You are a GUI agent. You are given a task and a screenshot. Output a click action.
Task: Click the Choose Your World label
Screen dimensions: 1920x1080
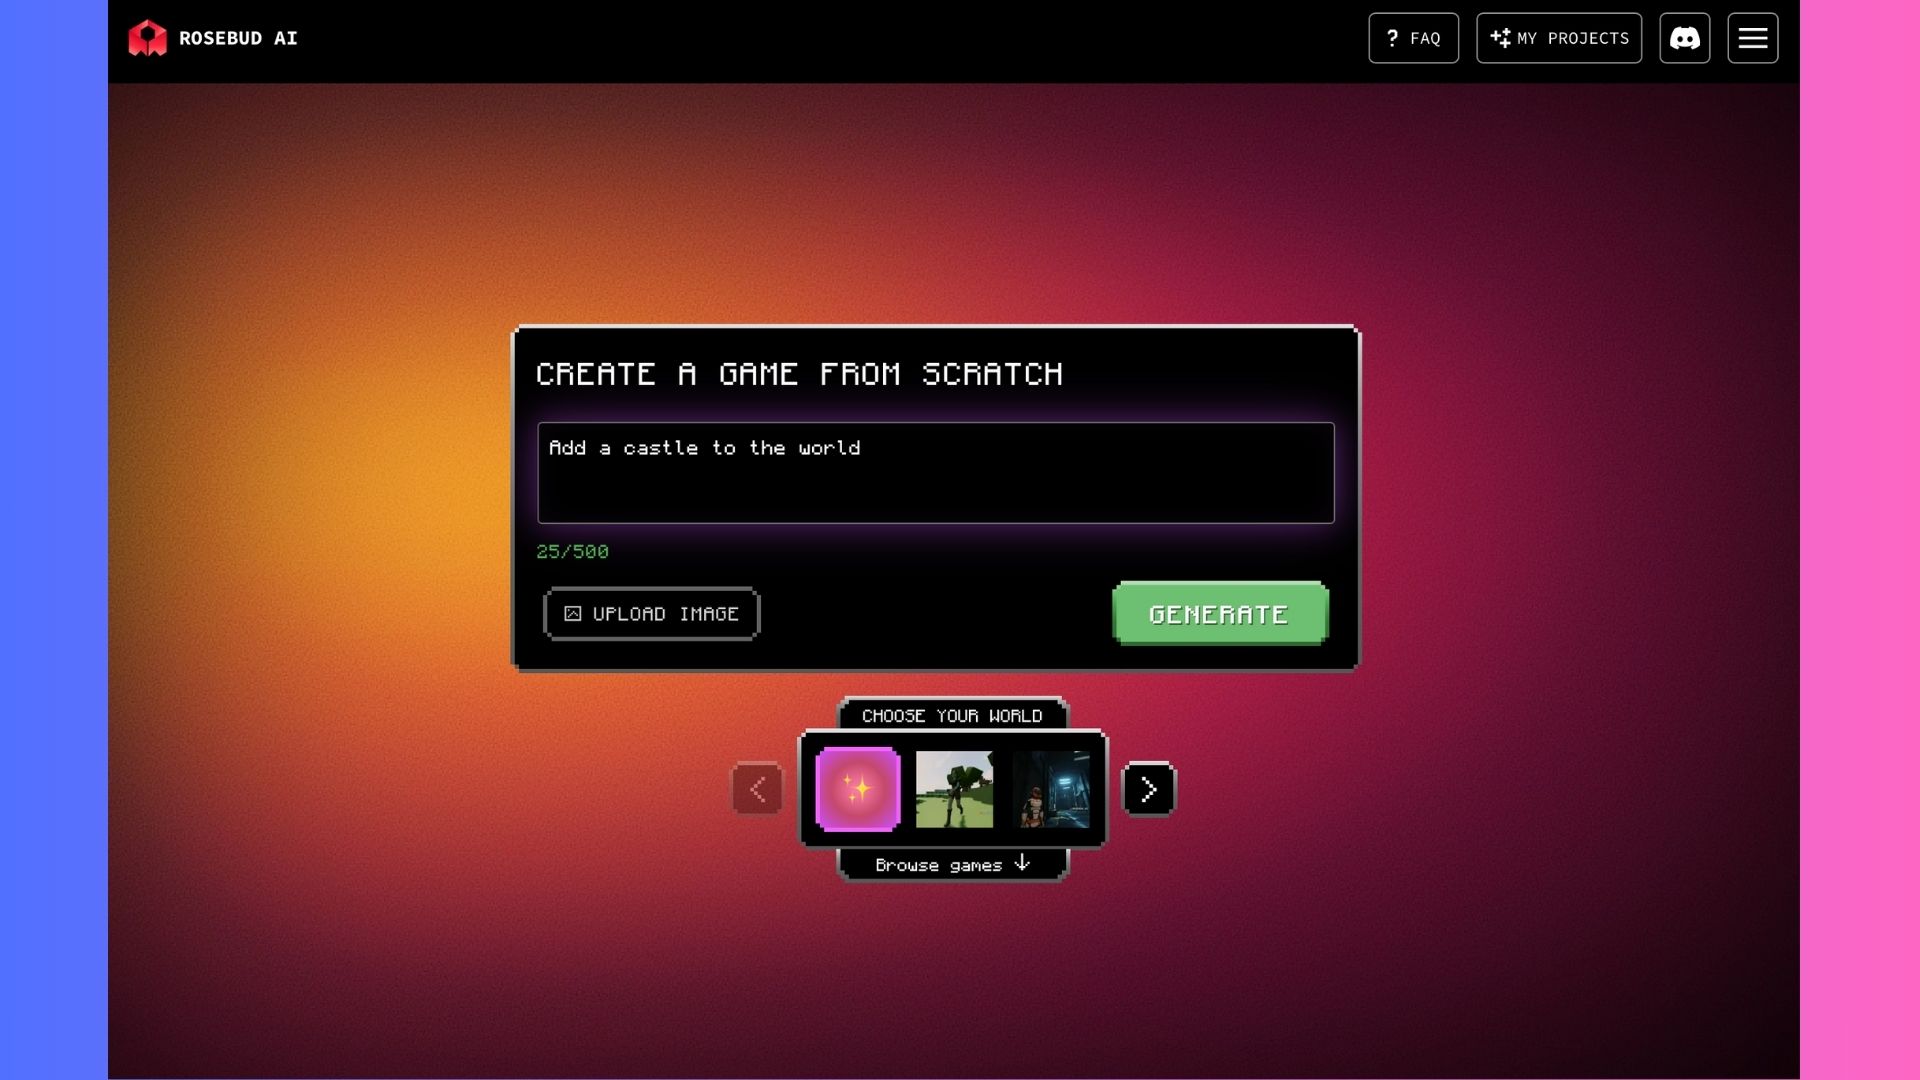952,716
